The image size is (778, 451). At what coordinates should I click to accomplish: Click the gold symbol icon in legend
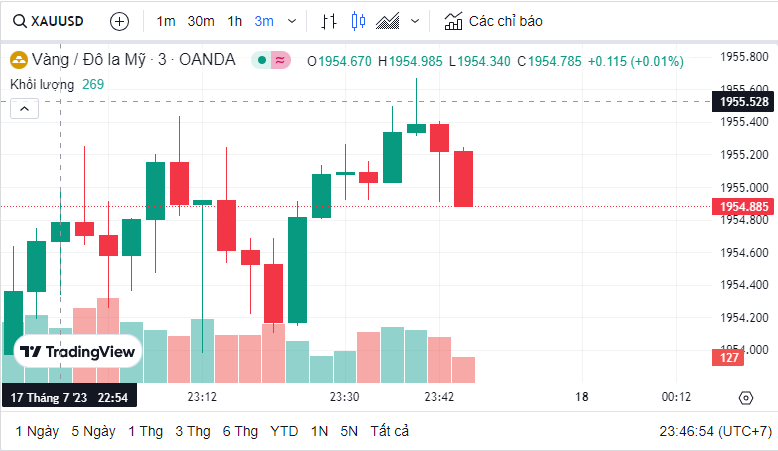18,60
